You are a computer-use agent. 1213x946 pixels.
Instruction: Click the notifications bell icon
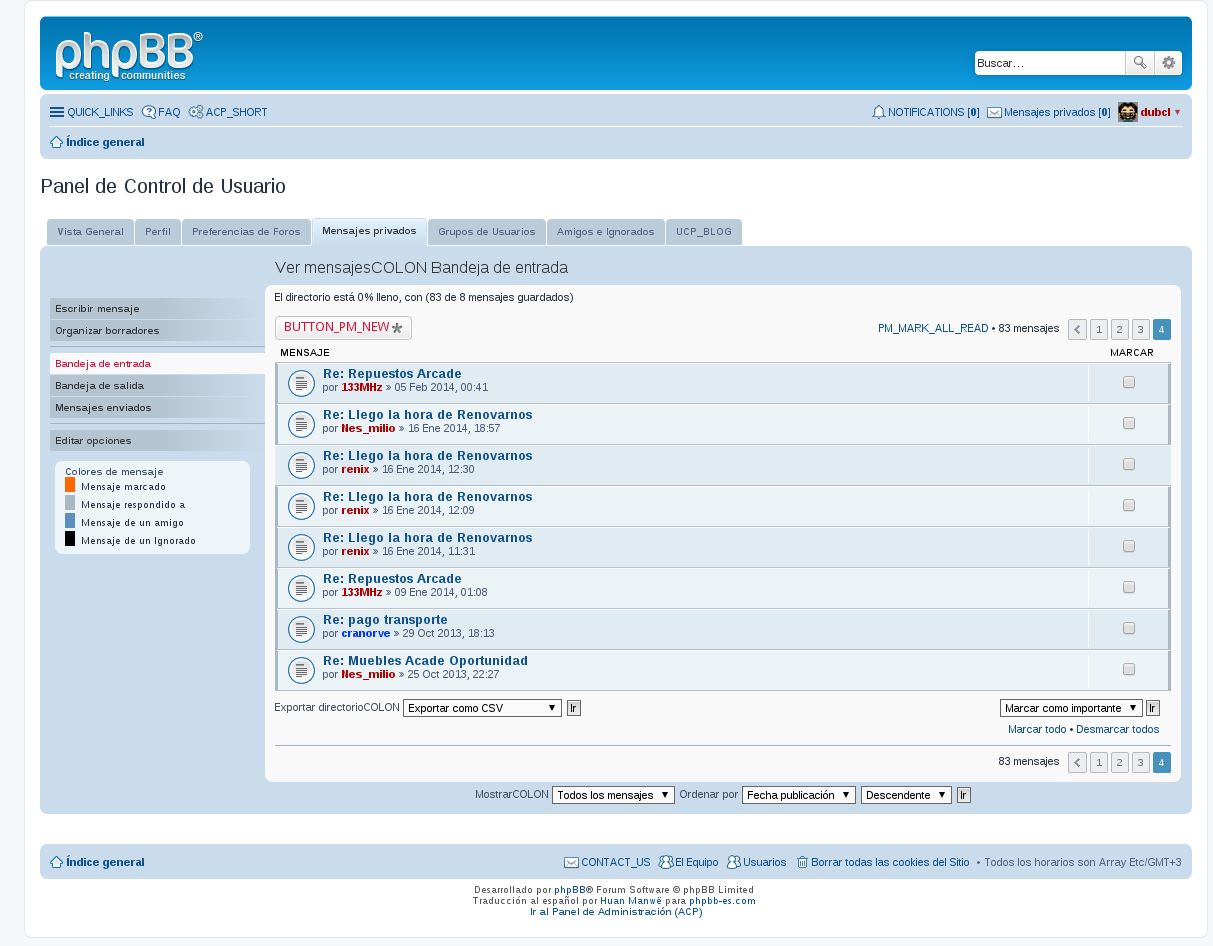click(x=878, y=113)
